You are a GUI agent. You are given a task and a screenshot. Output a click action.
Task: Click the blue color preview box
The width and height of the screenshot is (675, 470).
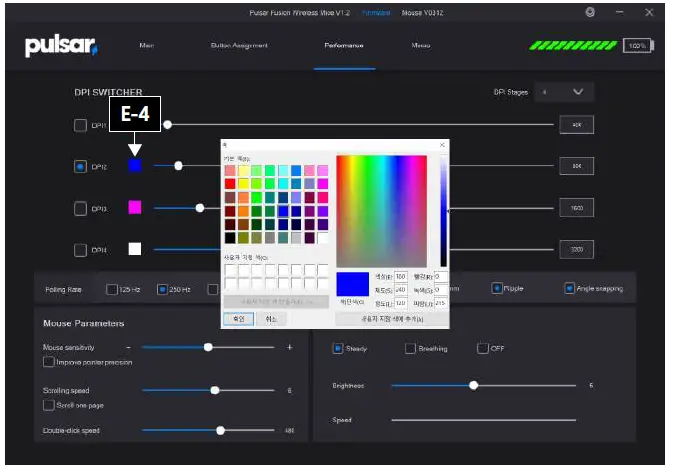353,284
